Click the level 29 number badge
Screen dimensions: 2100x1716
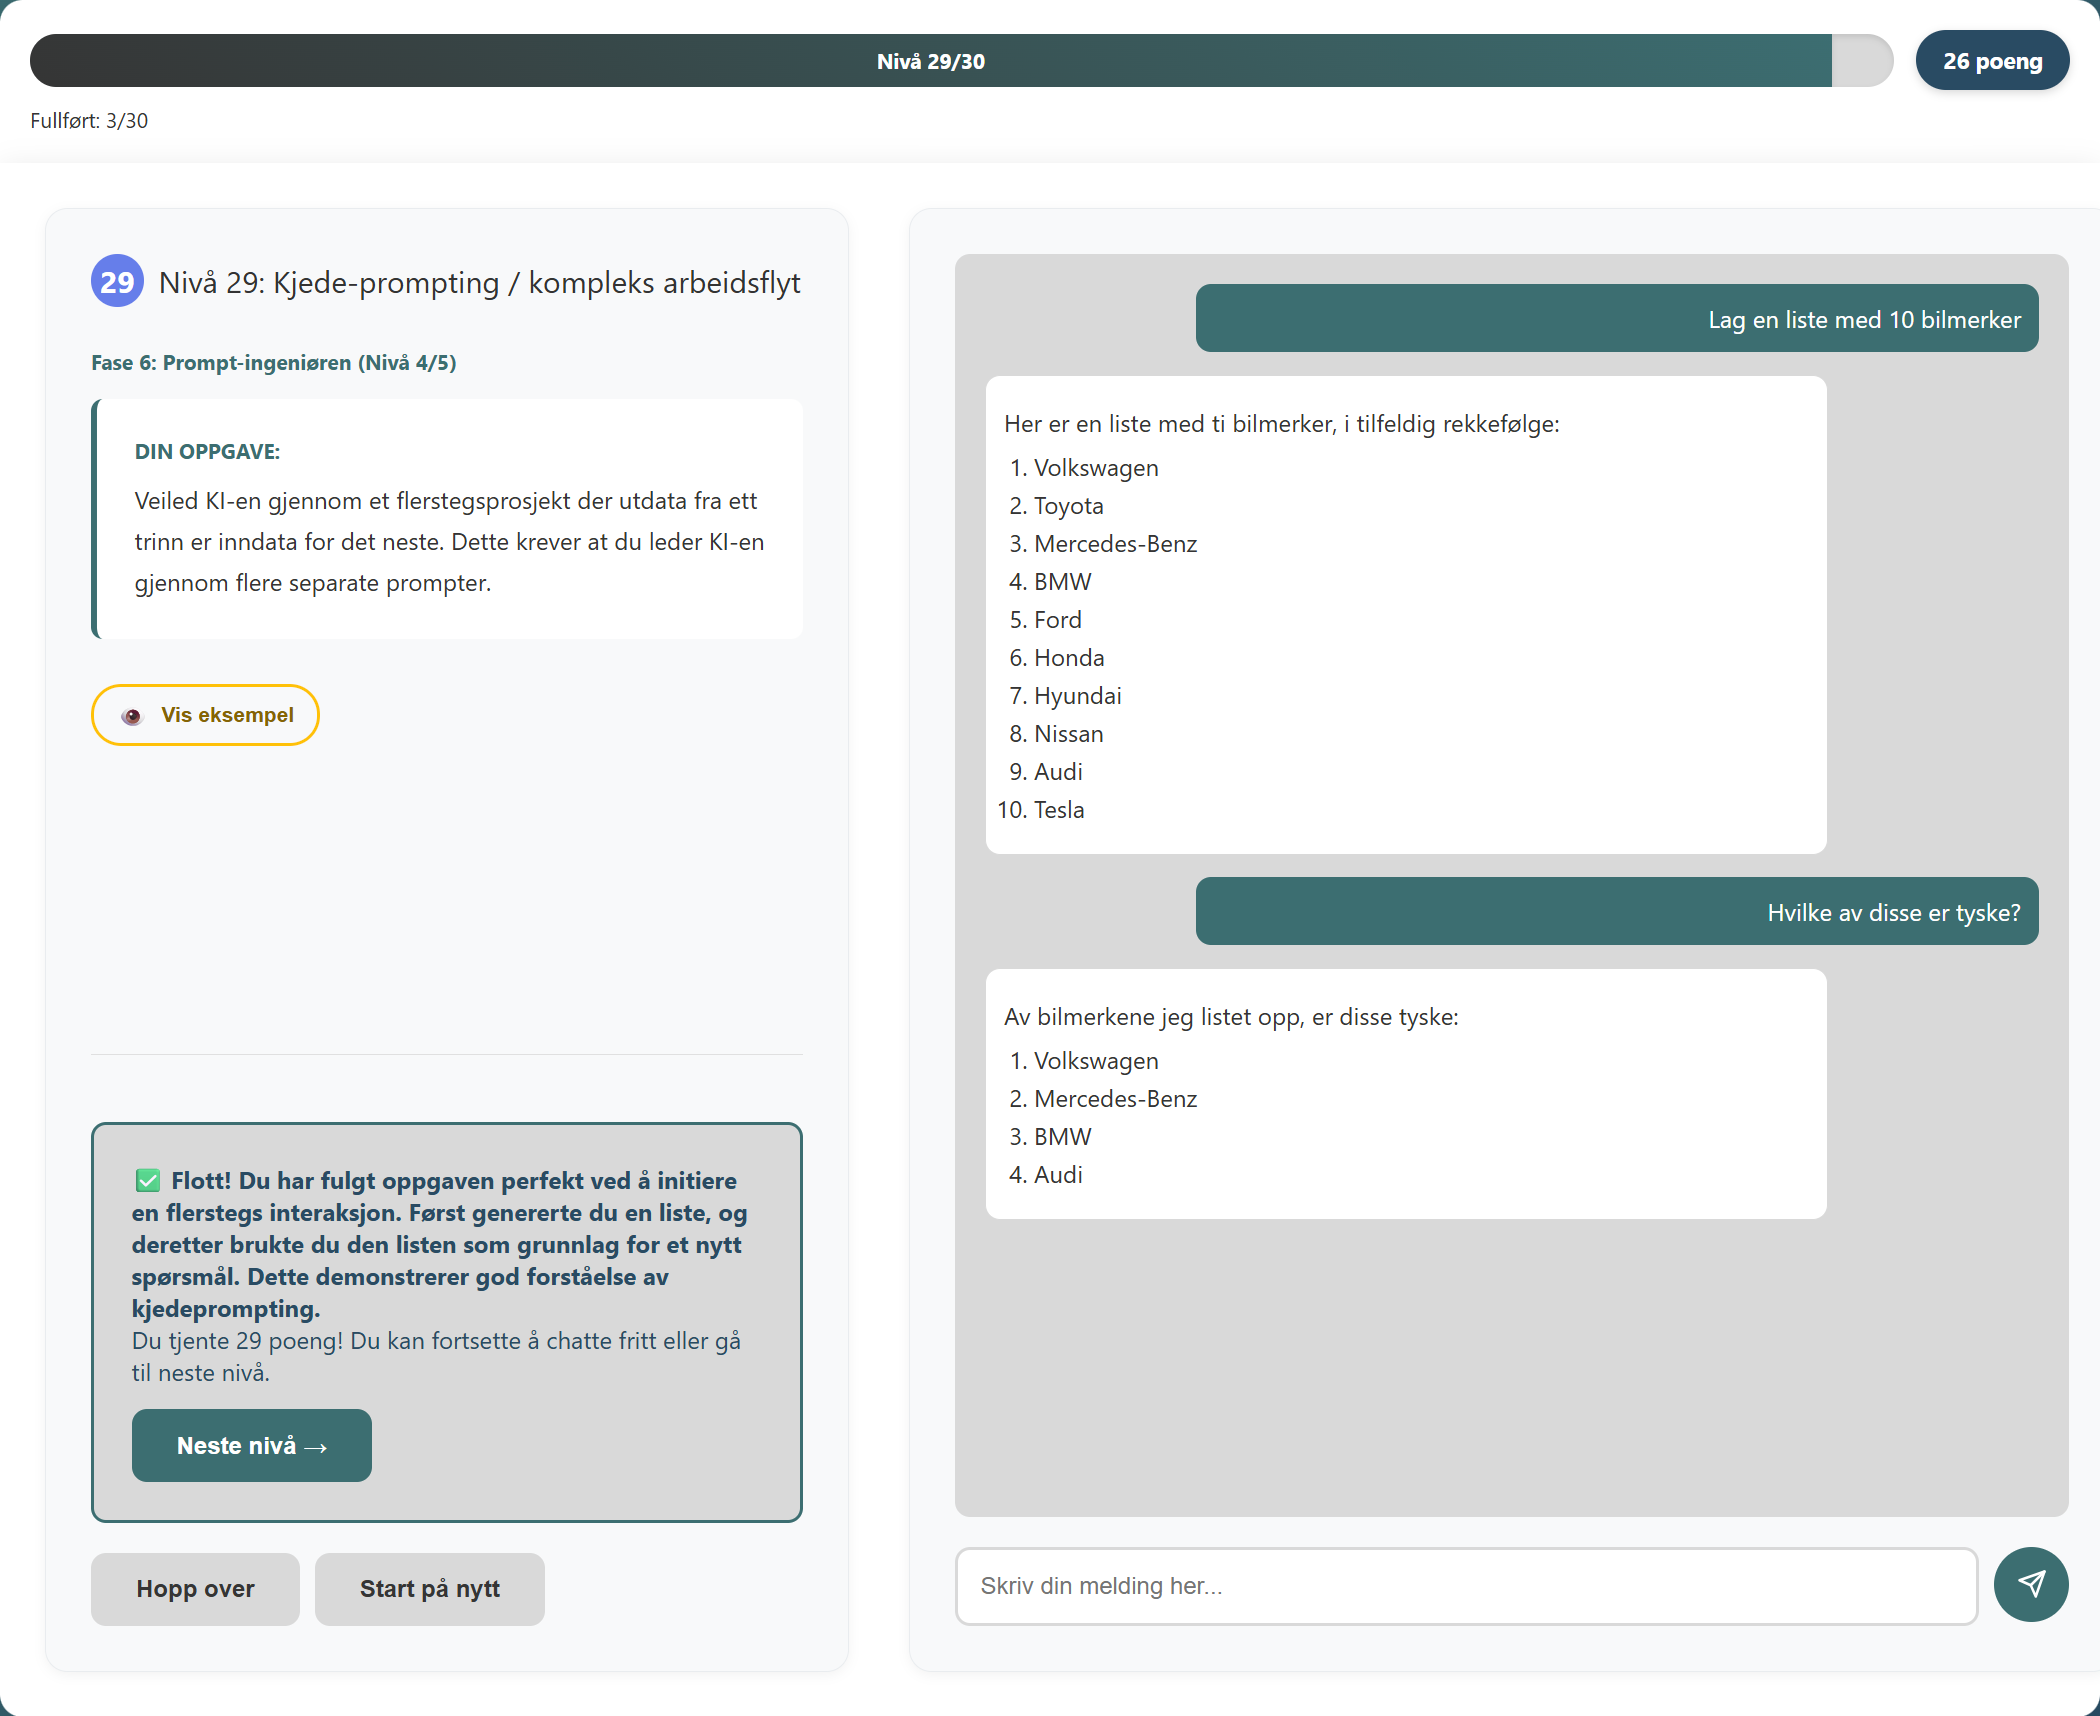[x=117, y=281]
